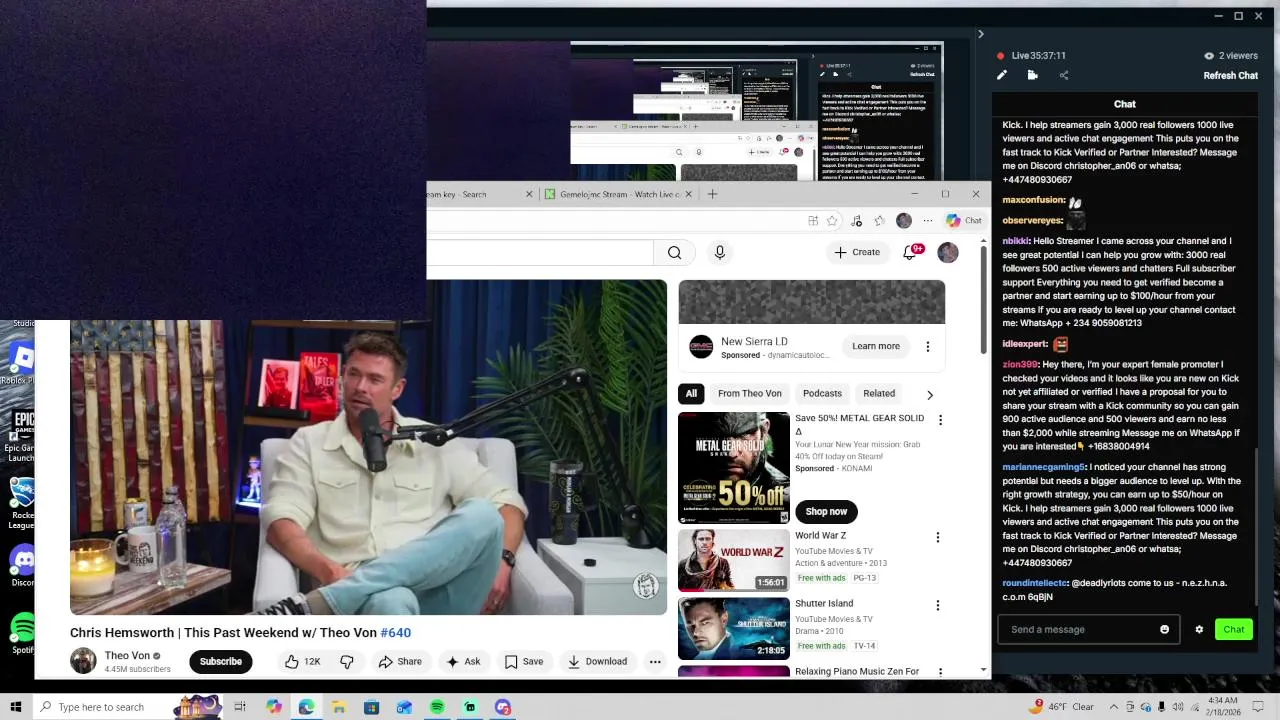
Task: Select the From Theo Von chip
Action: tap(749, 394)
